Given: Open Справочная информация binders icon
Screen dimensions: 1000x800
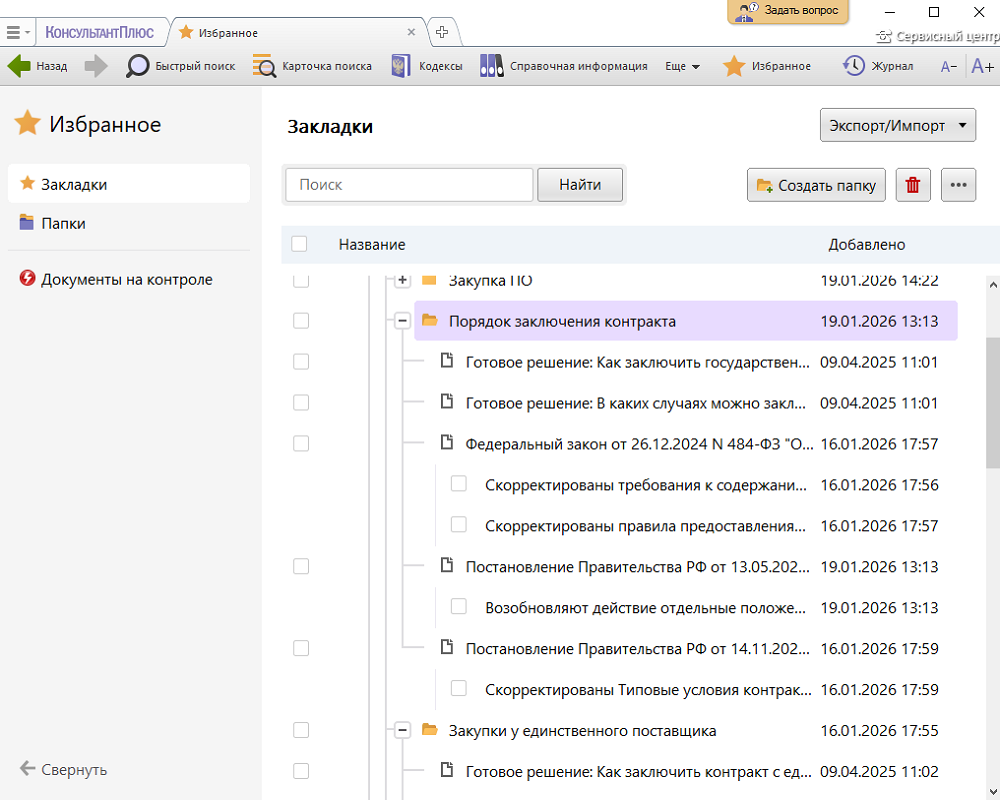Looking at the screenshot, I should tap(491, 66).
